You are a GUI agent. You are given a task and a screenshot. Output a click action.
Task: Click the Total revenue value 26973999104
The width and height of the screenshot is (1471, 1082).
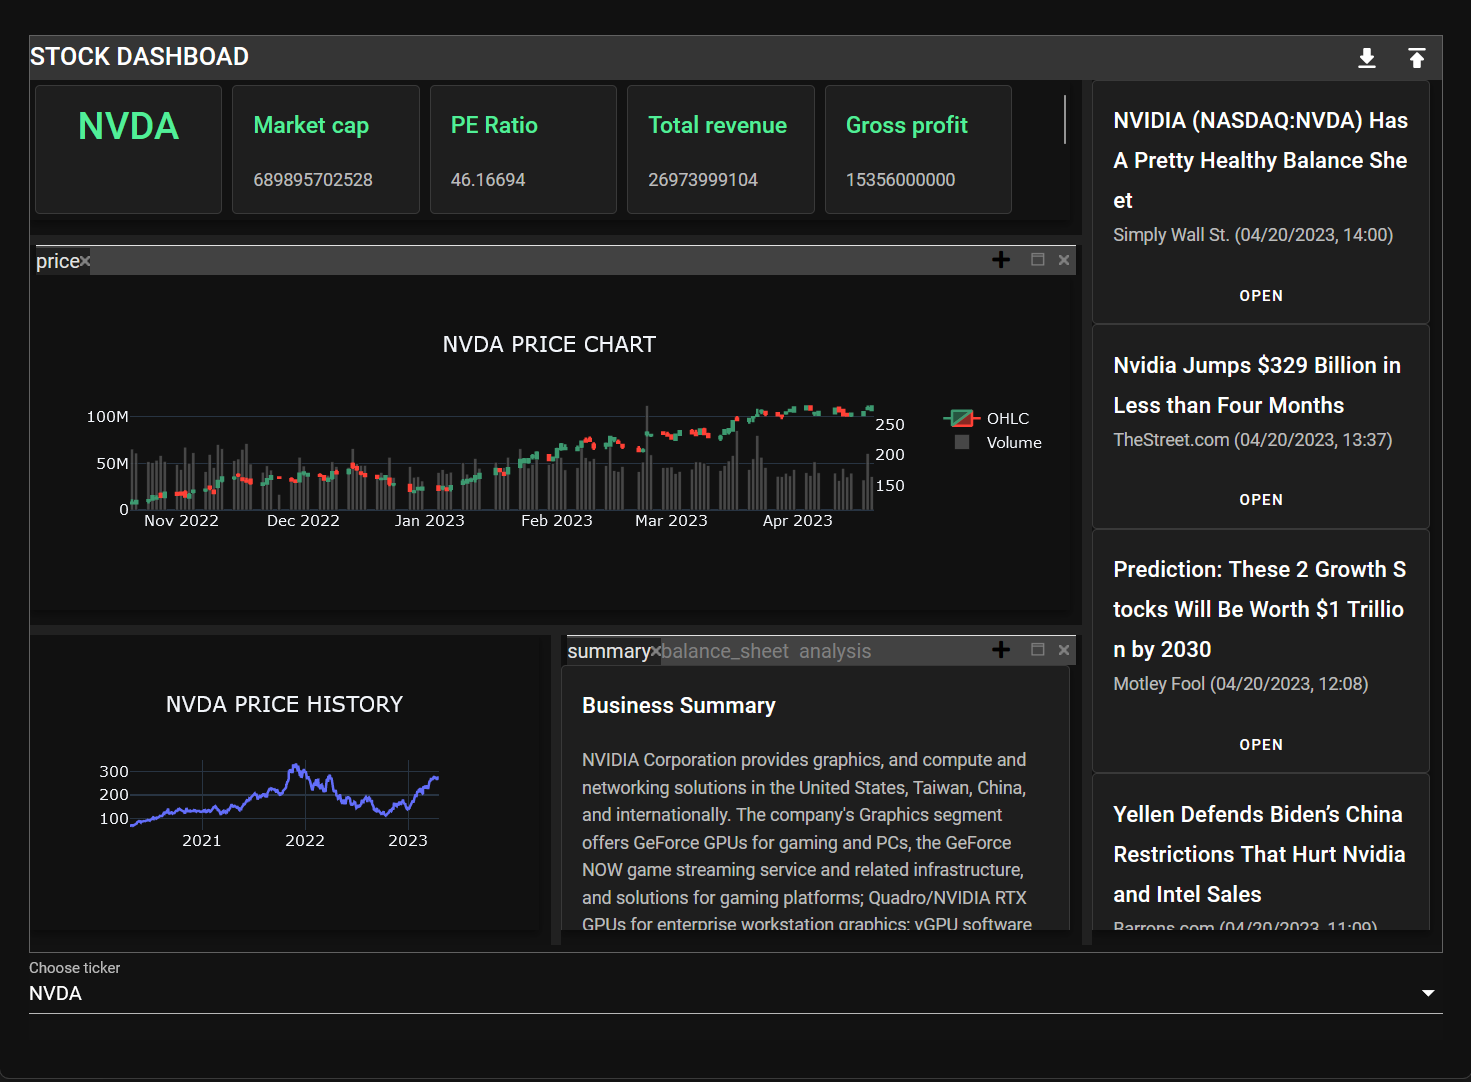703,180
